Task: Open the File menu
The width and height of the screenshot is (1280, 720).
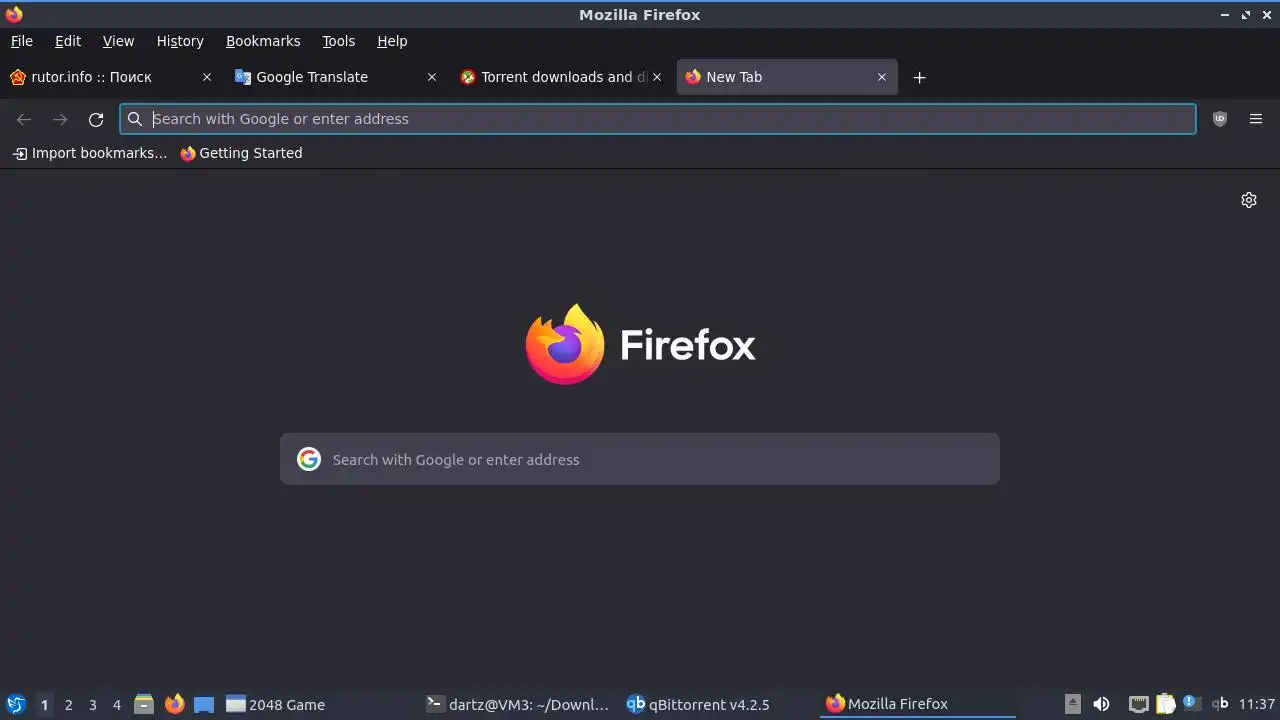Action: coord(22,41)
